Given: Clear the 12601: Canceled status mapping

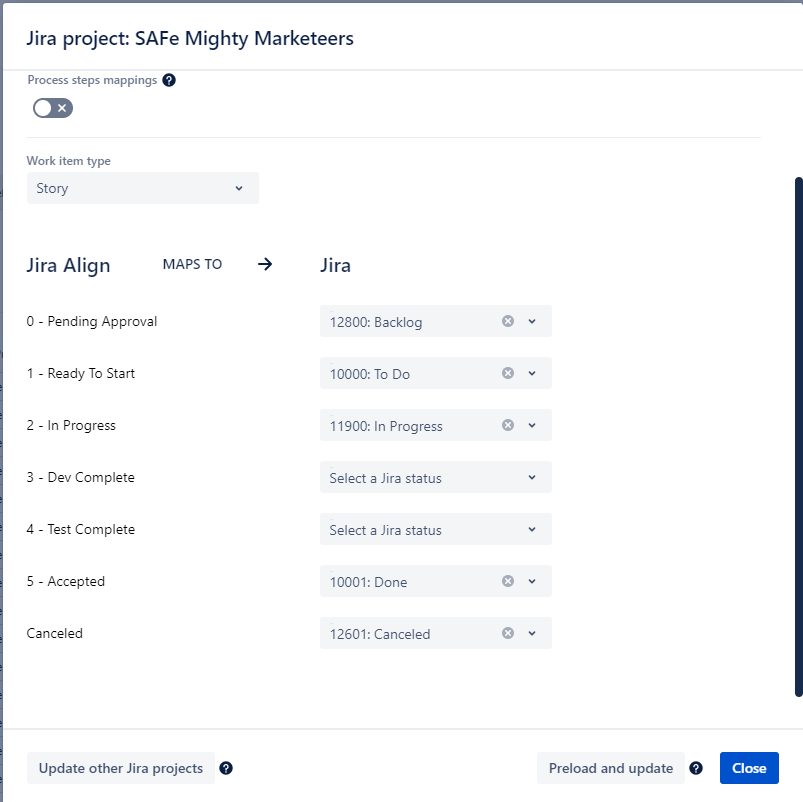Looking at the screenshot, I should pyautogui.click(x=507, y=633).
